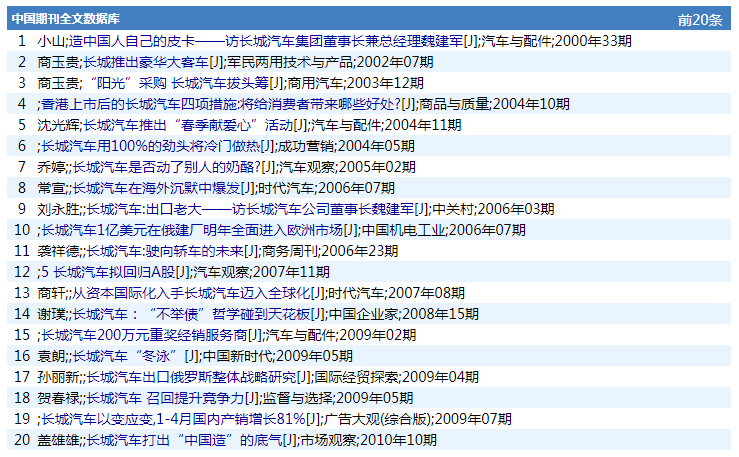Open link 长城汽车出口俄罗斯整体战略研究
This screenshot has width=739, height=457.
pos(191,377)
